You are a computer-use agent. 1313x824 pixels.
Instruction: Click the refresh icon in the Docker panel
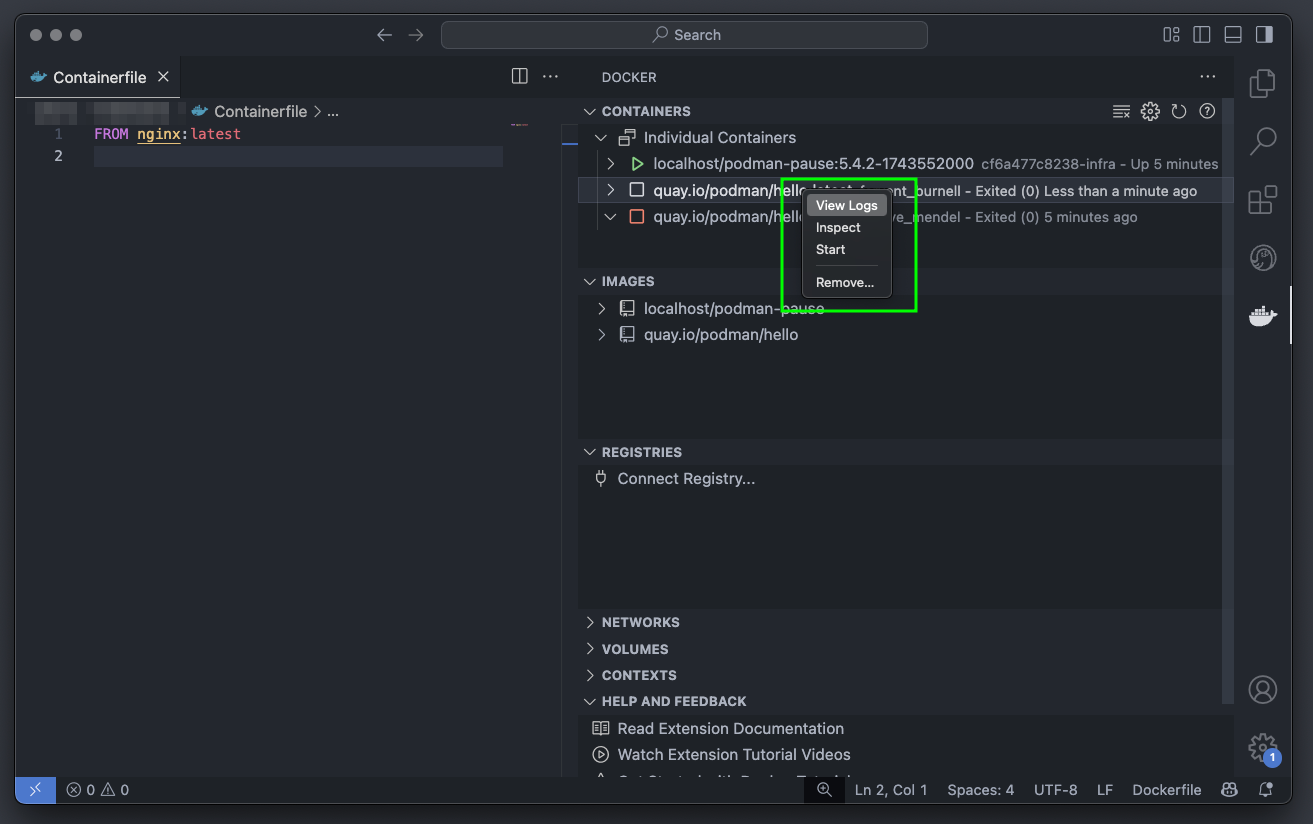[x=1178, y=111]
